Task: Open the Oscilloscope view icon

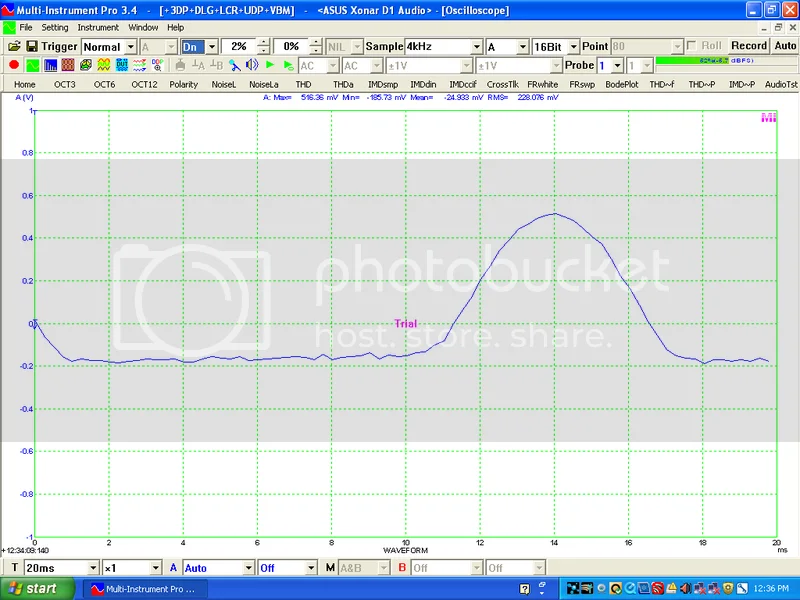Action: coord(33,65)
